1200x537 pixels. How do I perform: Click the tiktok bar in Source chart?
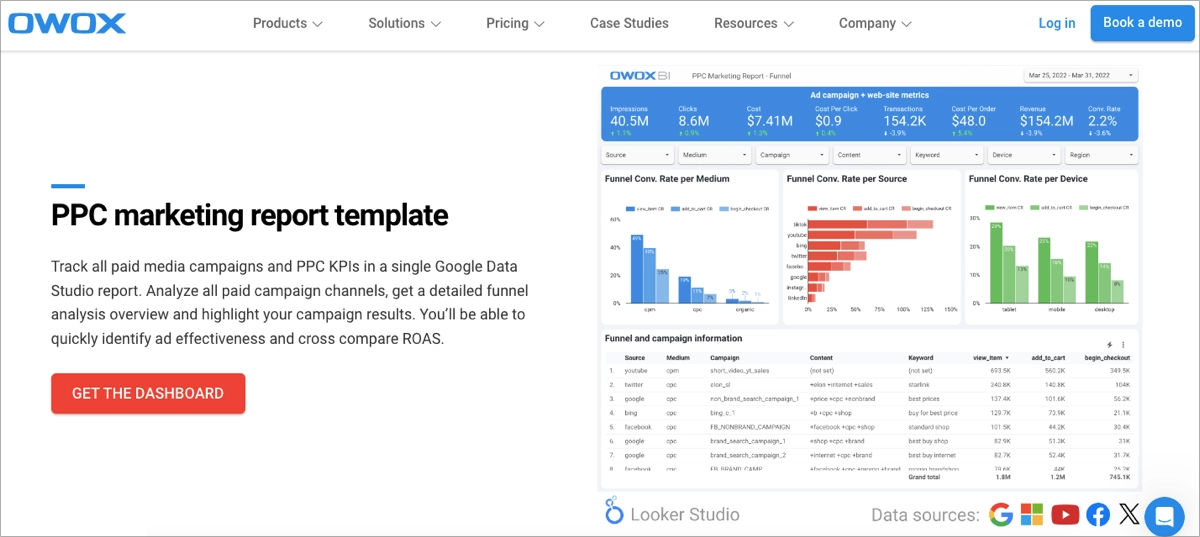click(869, 225)
